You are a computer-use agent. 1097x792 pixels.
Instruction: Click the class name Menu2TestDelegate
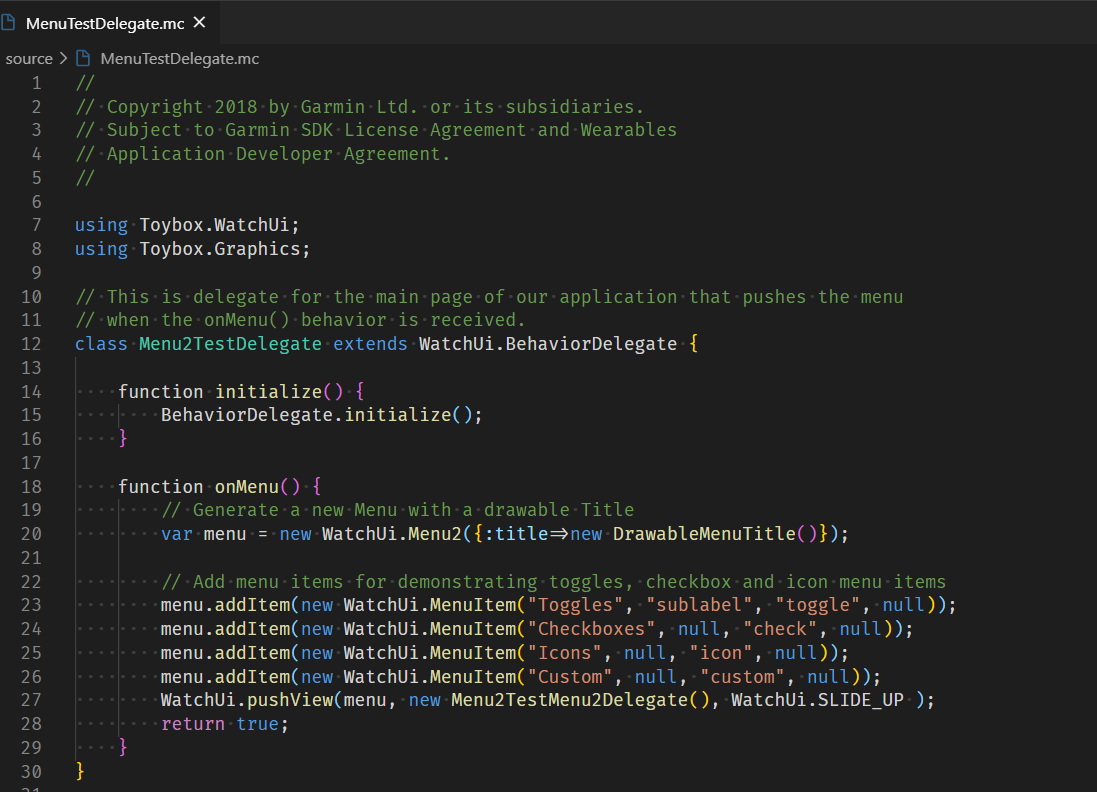pos(230,344)
